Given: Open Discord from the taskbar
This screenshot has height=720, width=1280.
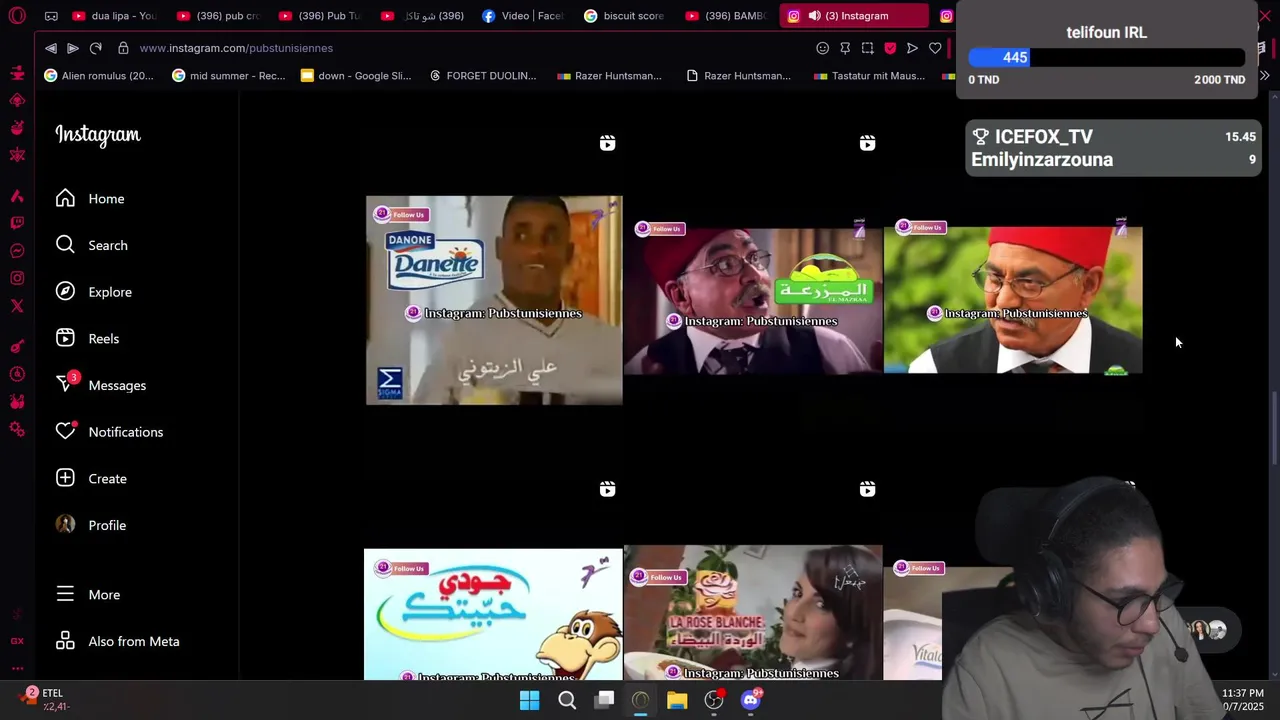Looking at the screenshot, I should [x=751, y=700].
